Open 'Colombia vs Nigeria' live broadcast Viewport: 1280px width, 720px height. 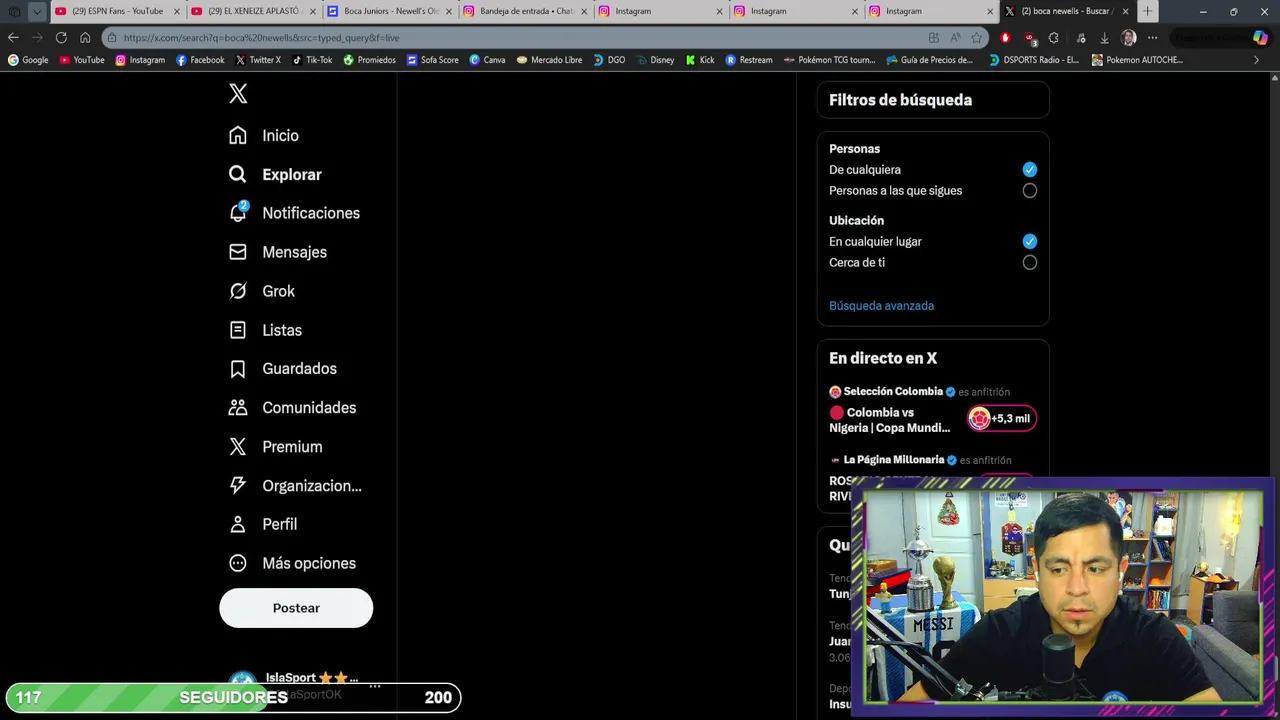[890, 420]
